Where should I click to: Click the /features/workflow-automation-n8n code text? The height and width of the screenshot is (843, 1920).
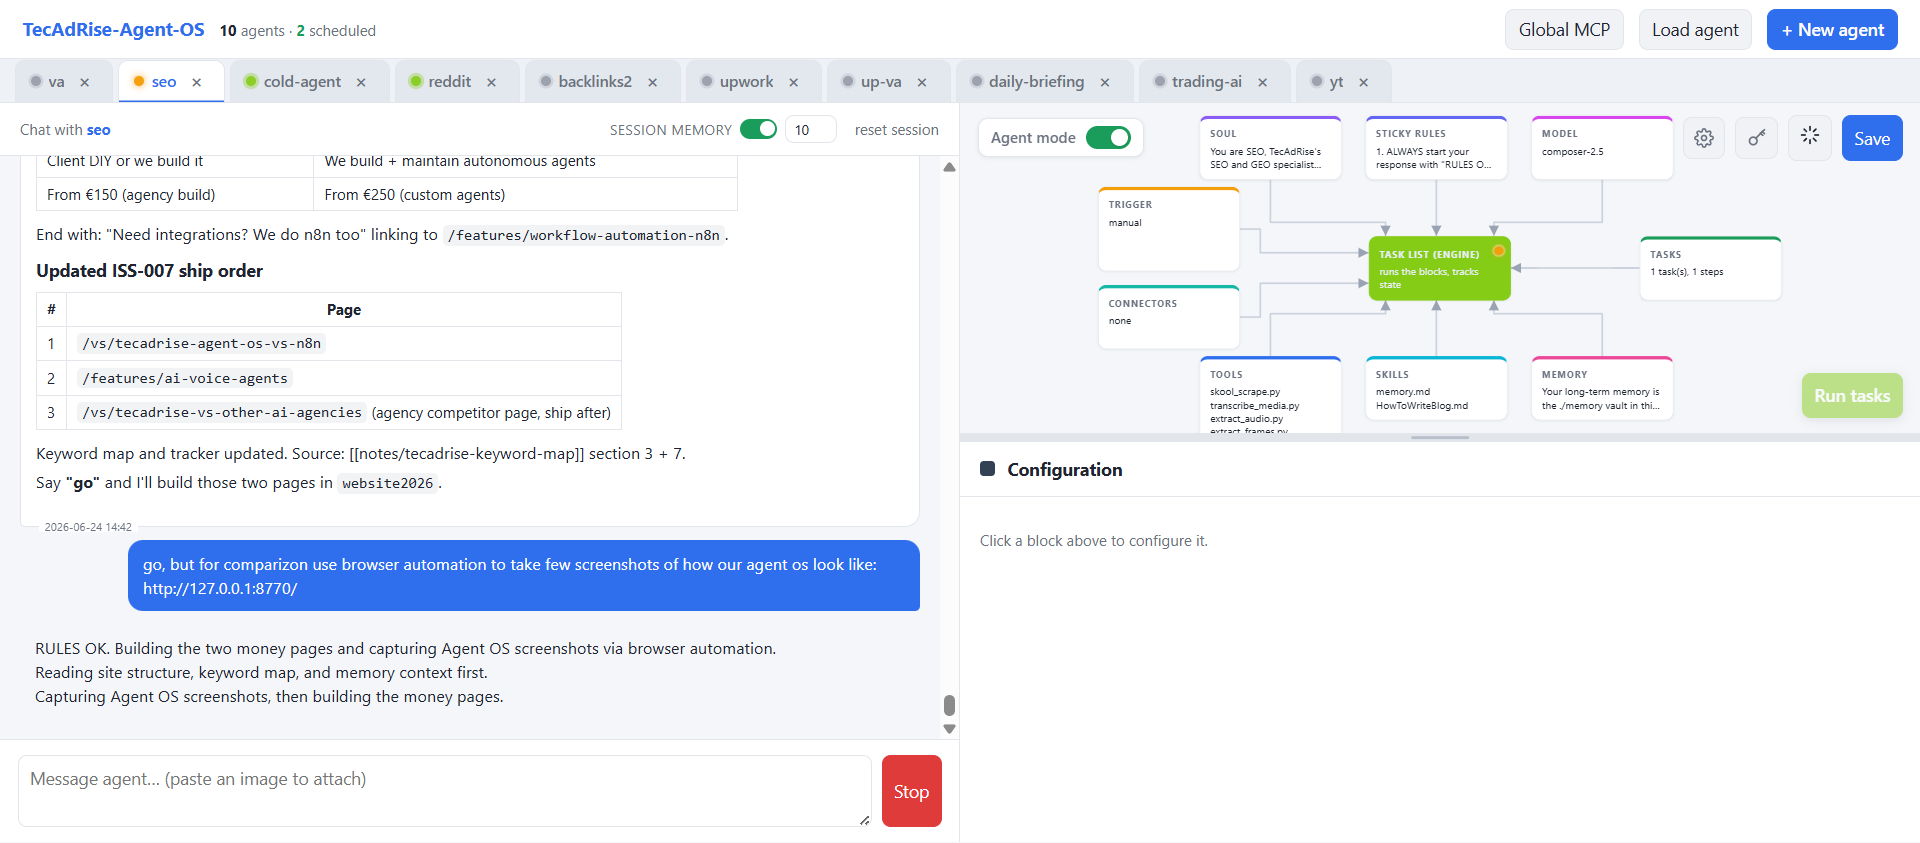point(584,235)
